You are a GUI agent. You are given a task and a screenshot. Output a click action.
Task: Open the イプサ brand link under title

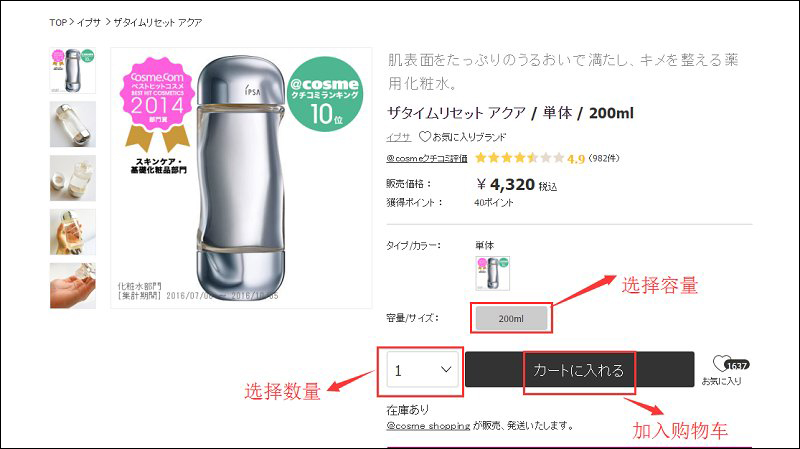(x=397, y=137)
